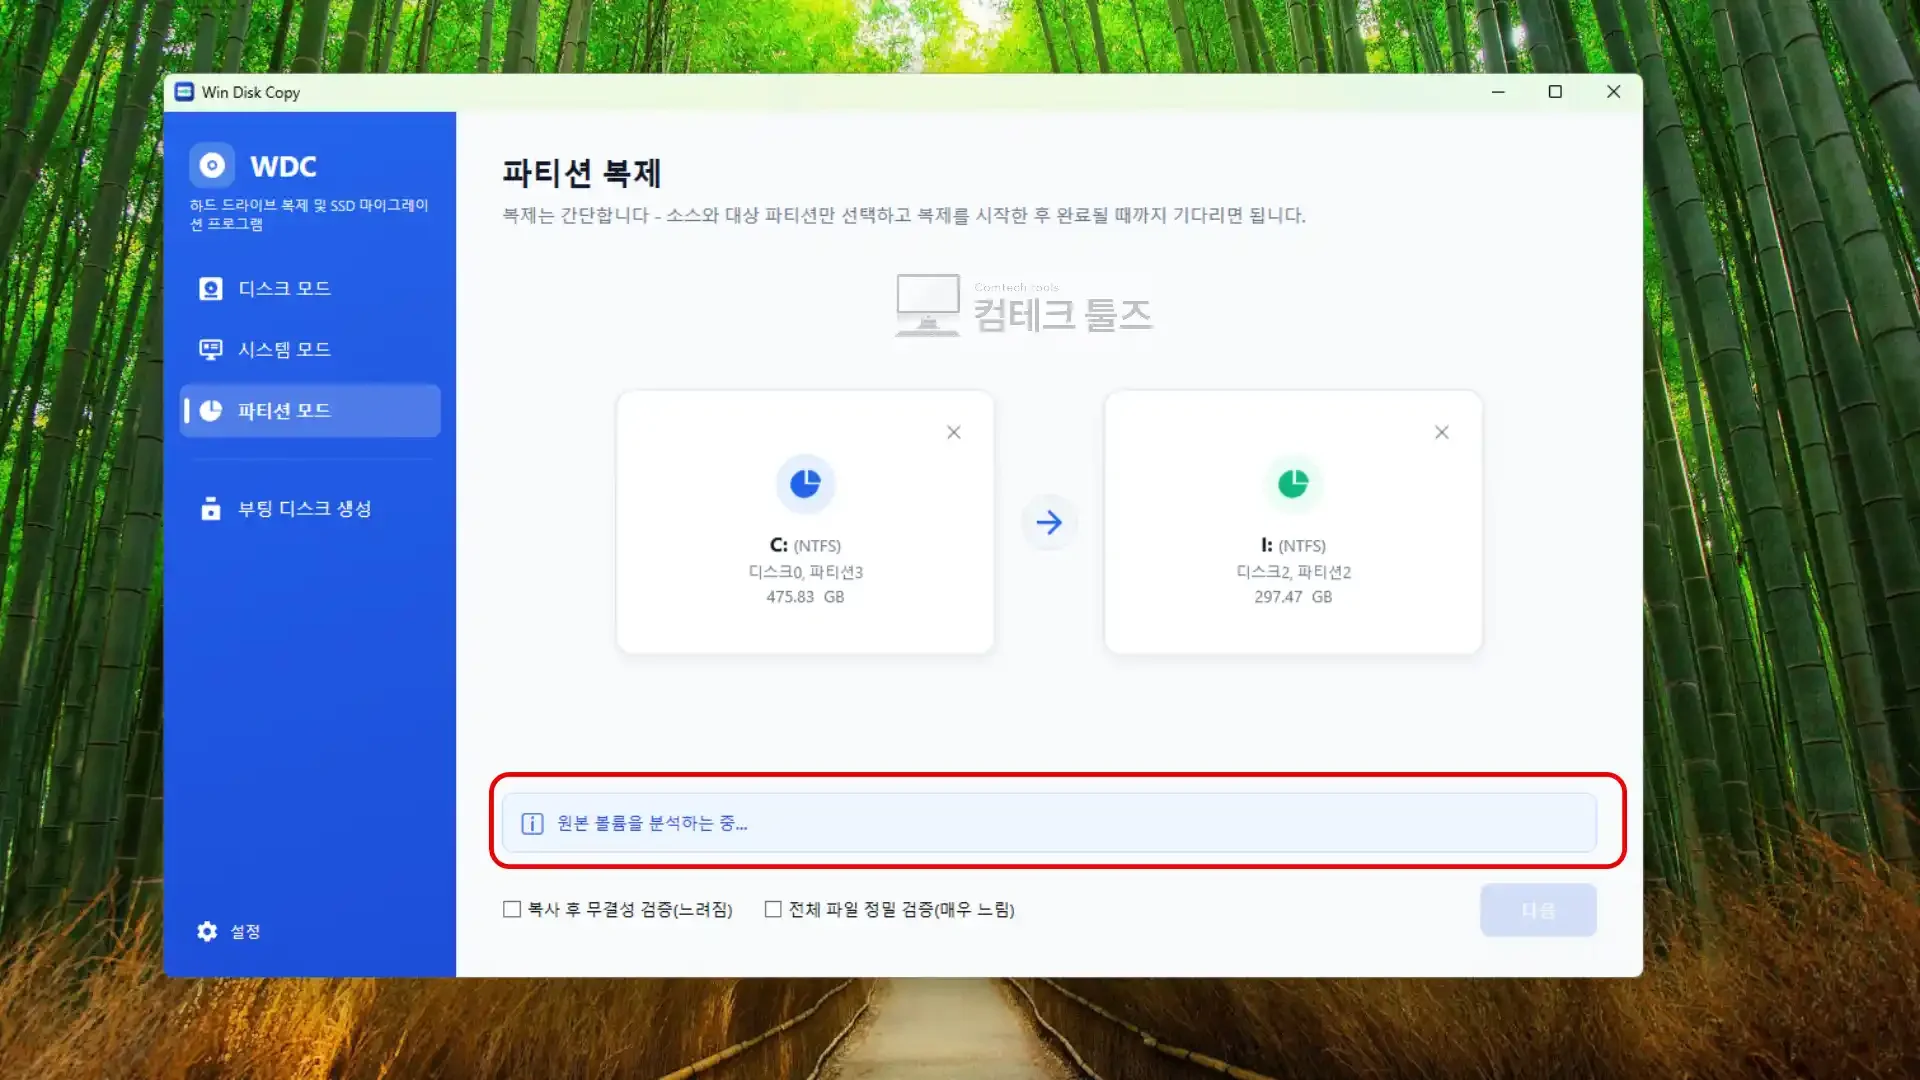Viewport: 1920px width, 1080px height.
Task: Click the 다음 button
Action: coord(1538,910)
